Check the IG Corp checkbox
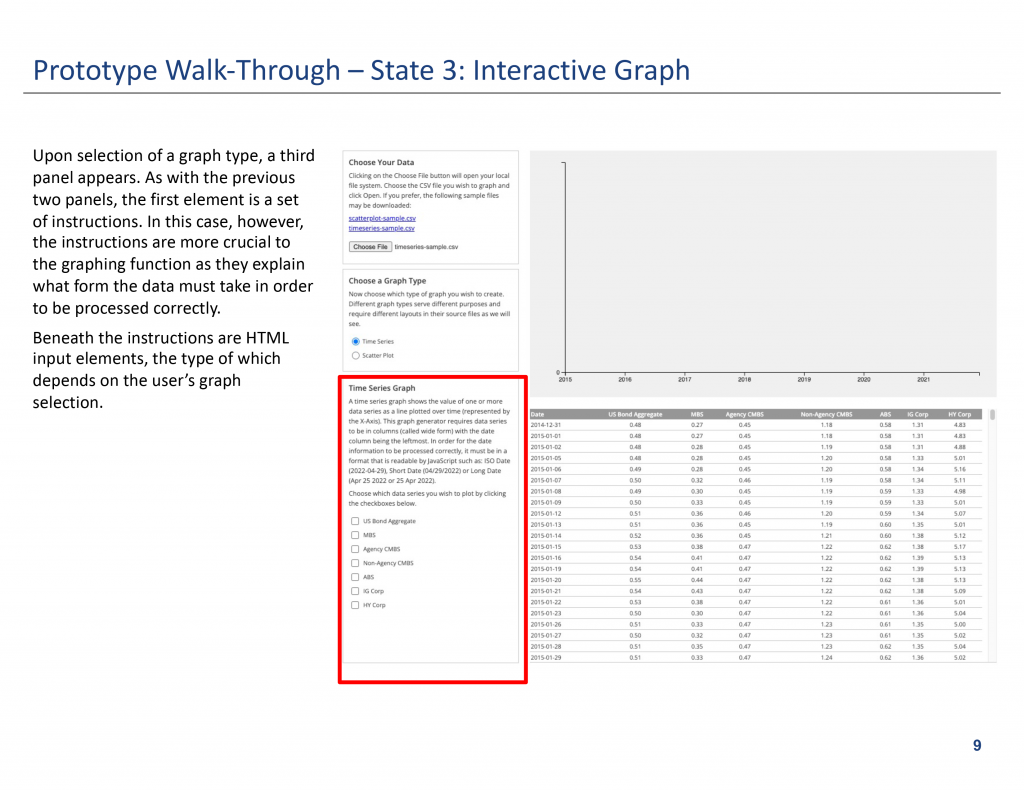The height and width of the screenshot is (791, 1024). click(x=355, y=591)
